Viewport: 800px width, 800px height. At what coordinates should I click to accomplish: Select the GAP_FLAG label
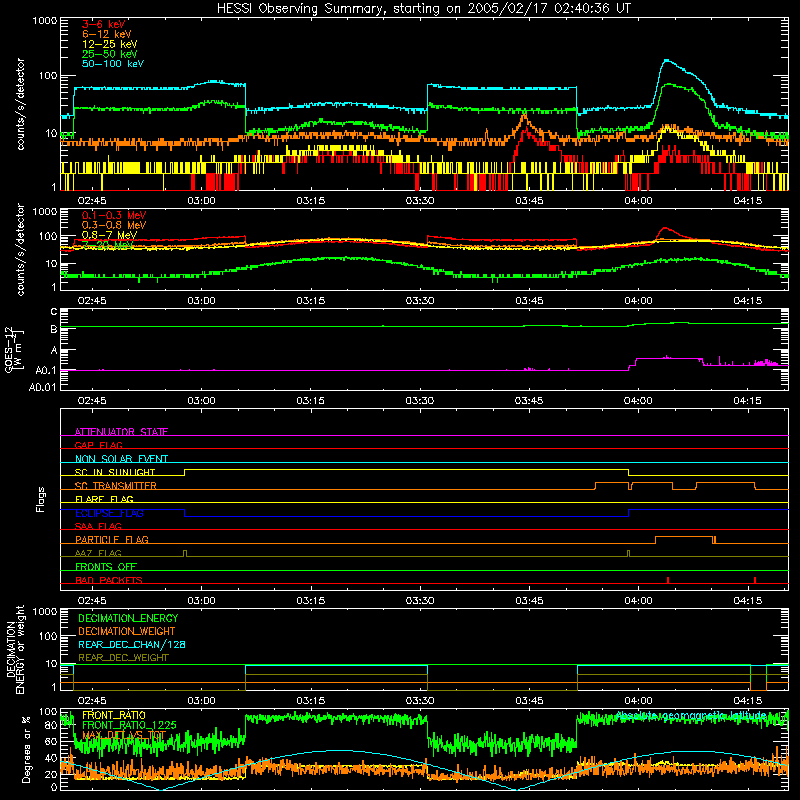tap(98, 445)
